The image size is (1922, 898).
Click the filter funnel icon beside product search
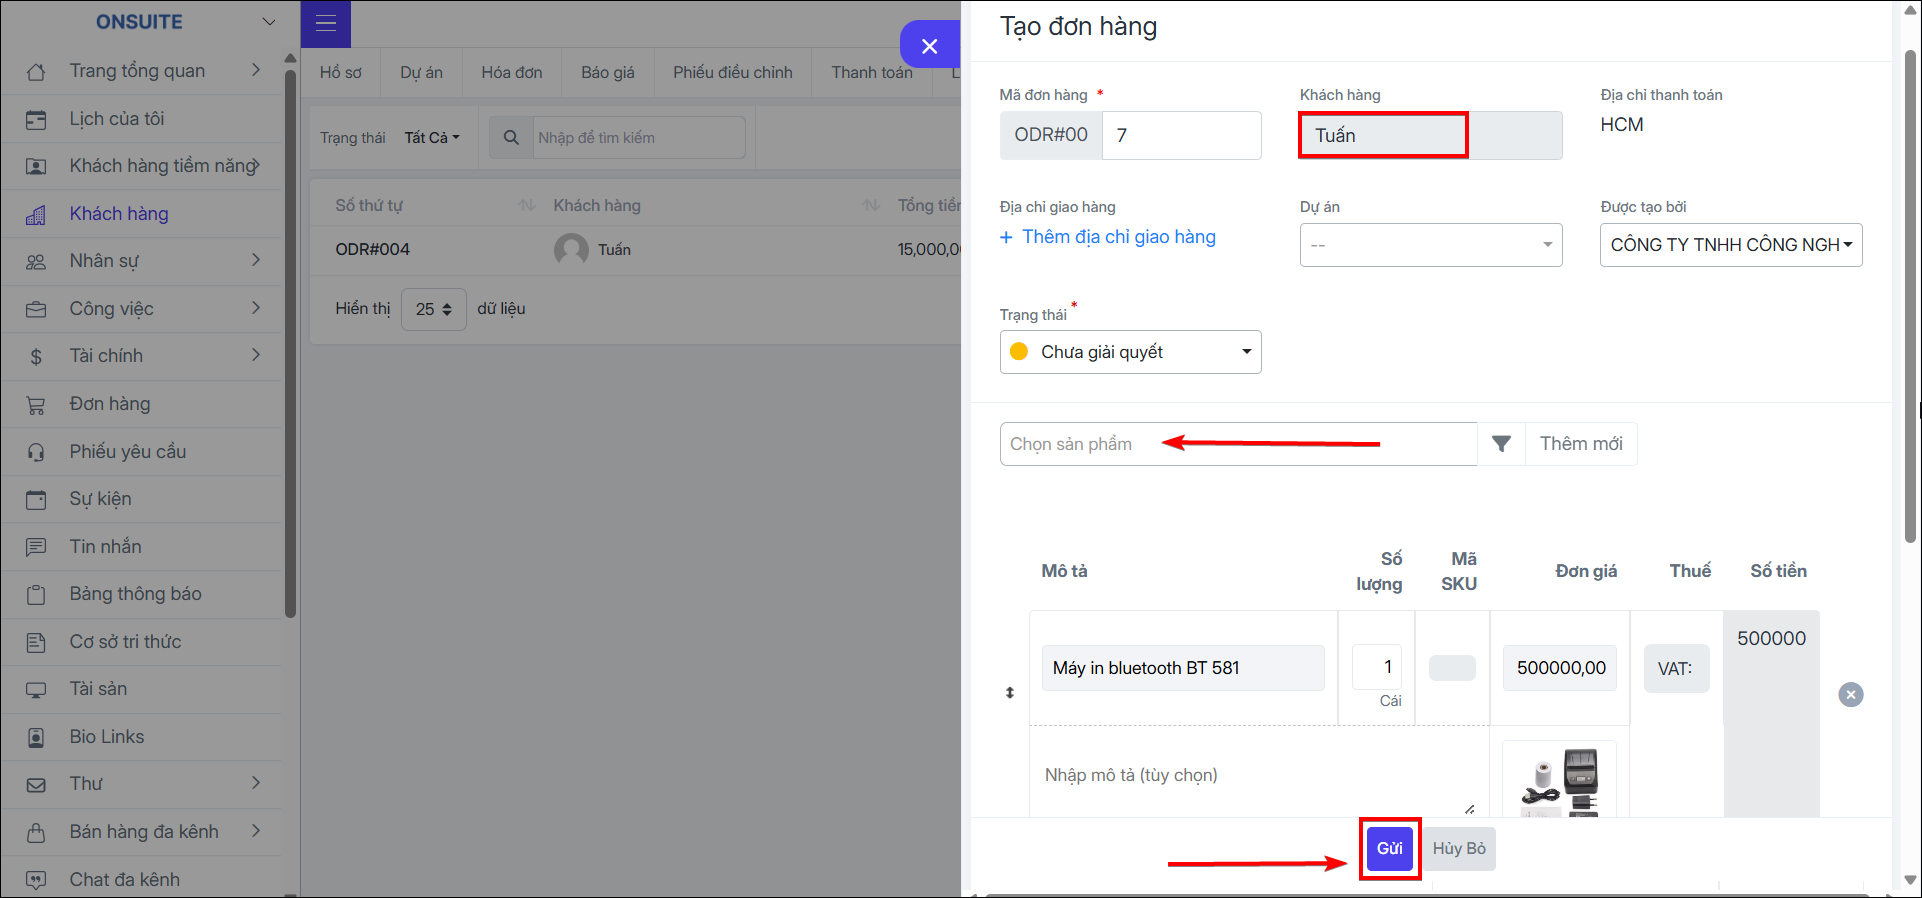click(x=1501, y=444)
